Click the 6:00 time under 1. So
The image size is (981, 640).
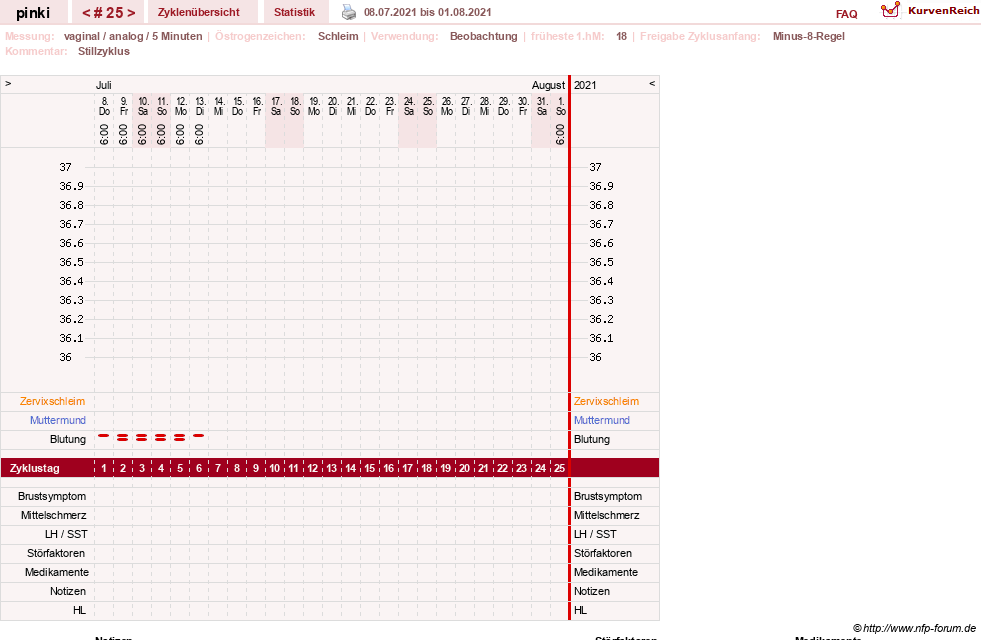click(561, 135)
